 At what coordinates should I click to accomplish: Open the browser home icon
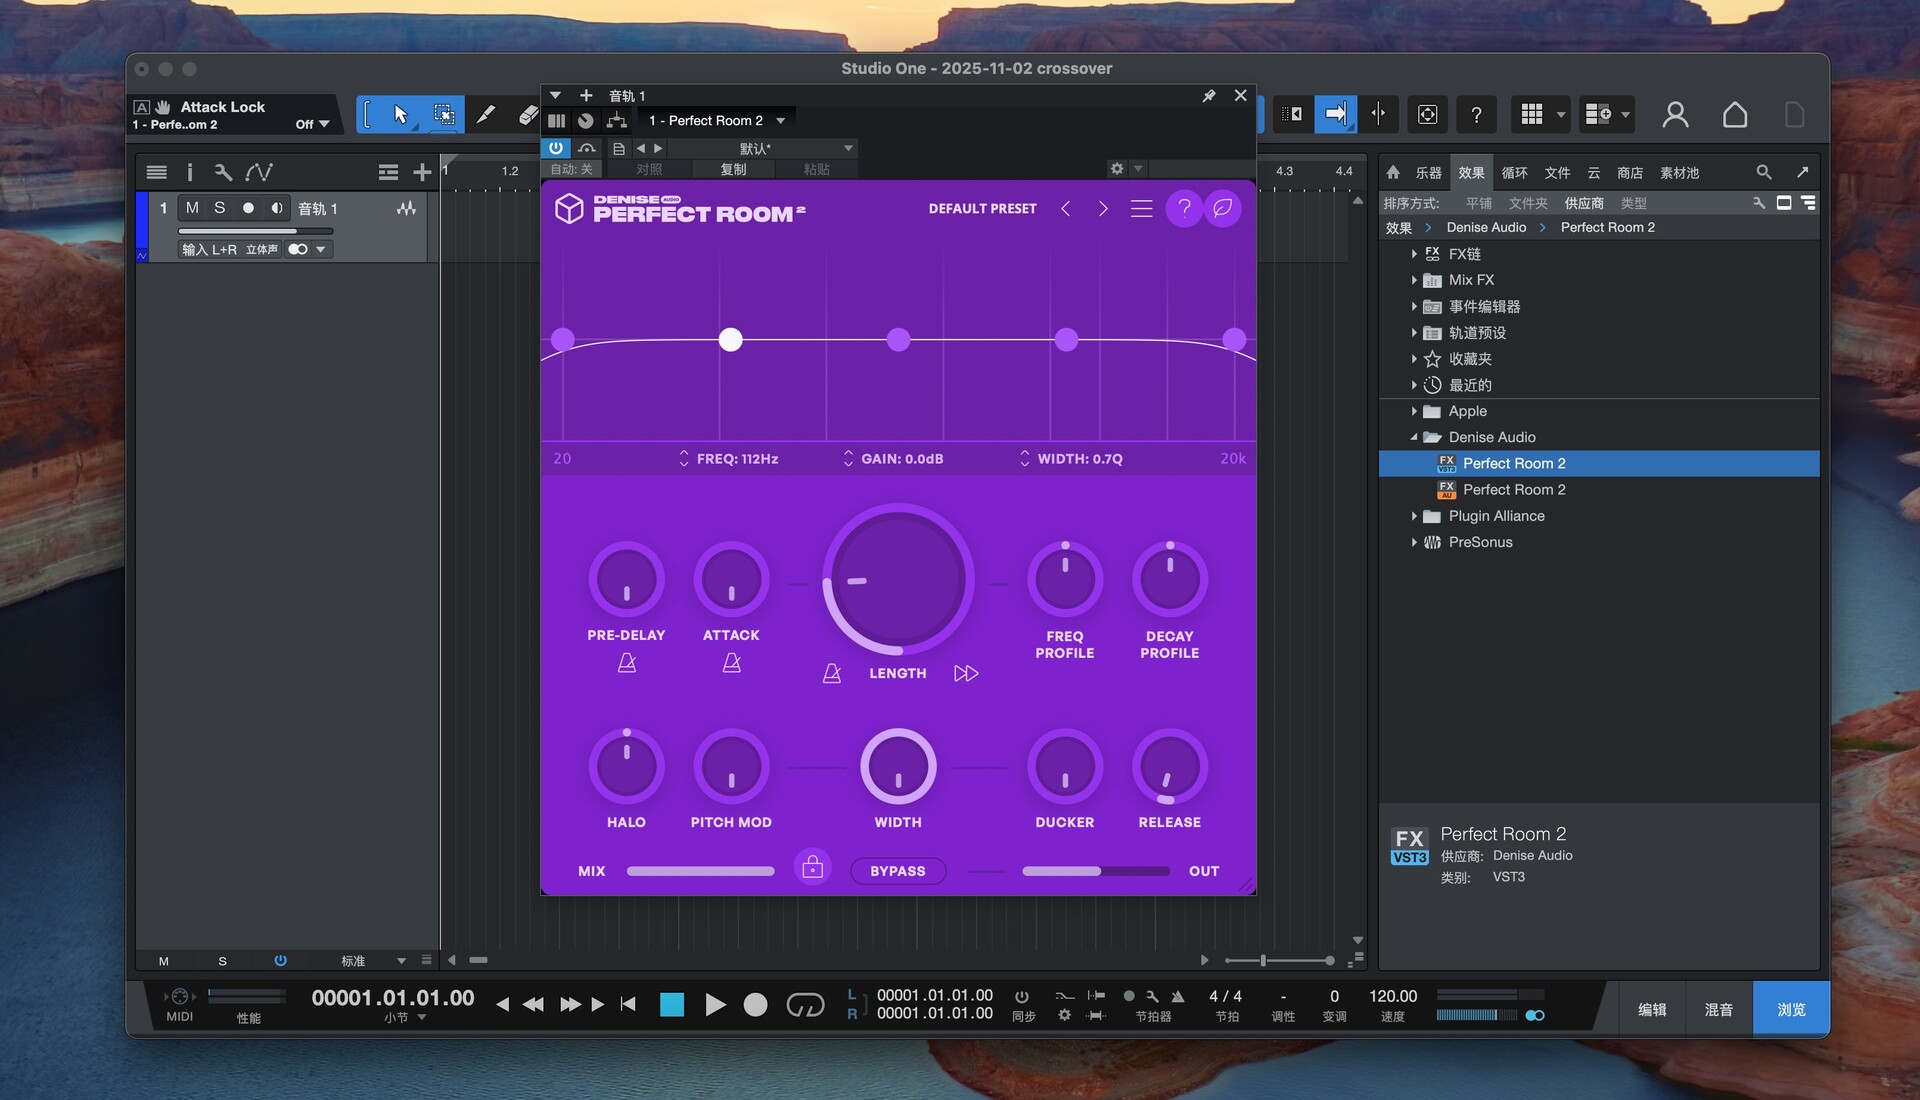[x=1393, y=172]
